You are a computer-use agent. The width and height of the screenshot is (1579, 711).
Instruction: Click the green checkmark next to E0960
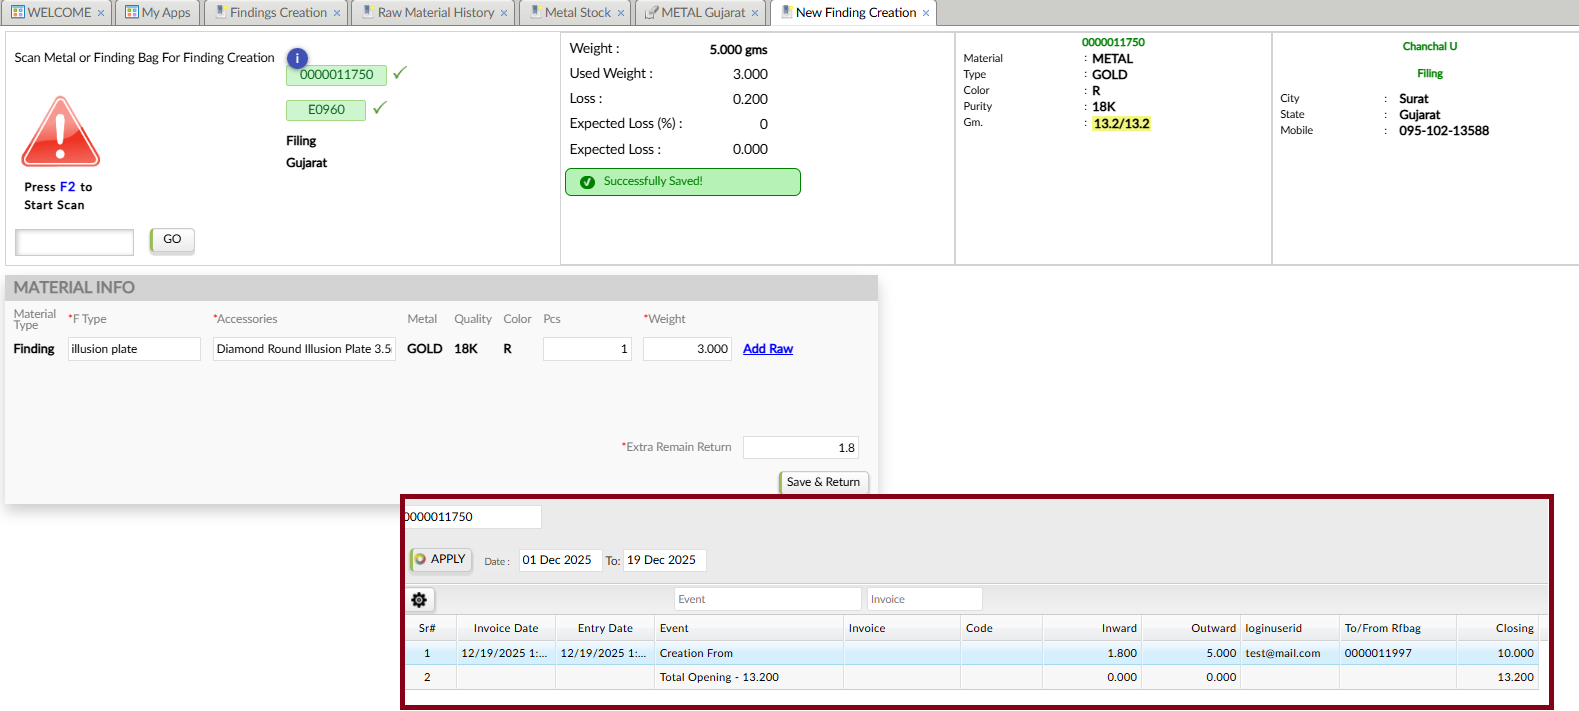pos(380,108)
